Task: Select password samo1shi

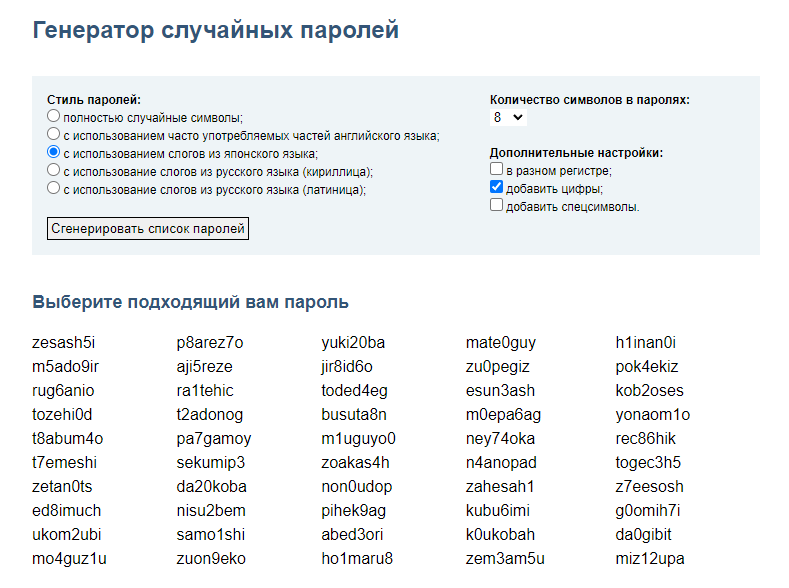Action: (211, 535)
